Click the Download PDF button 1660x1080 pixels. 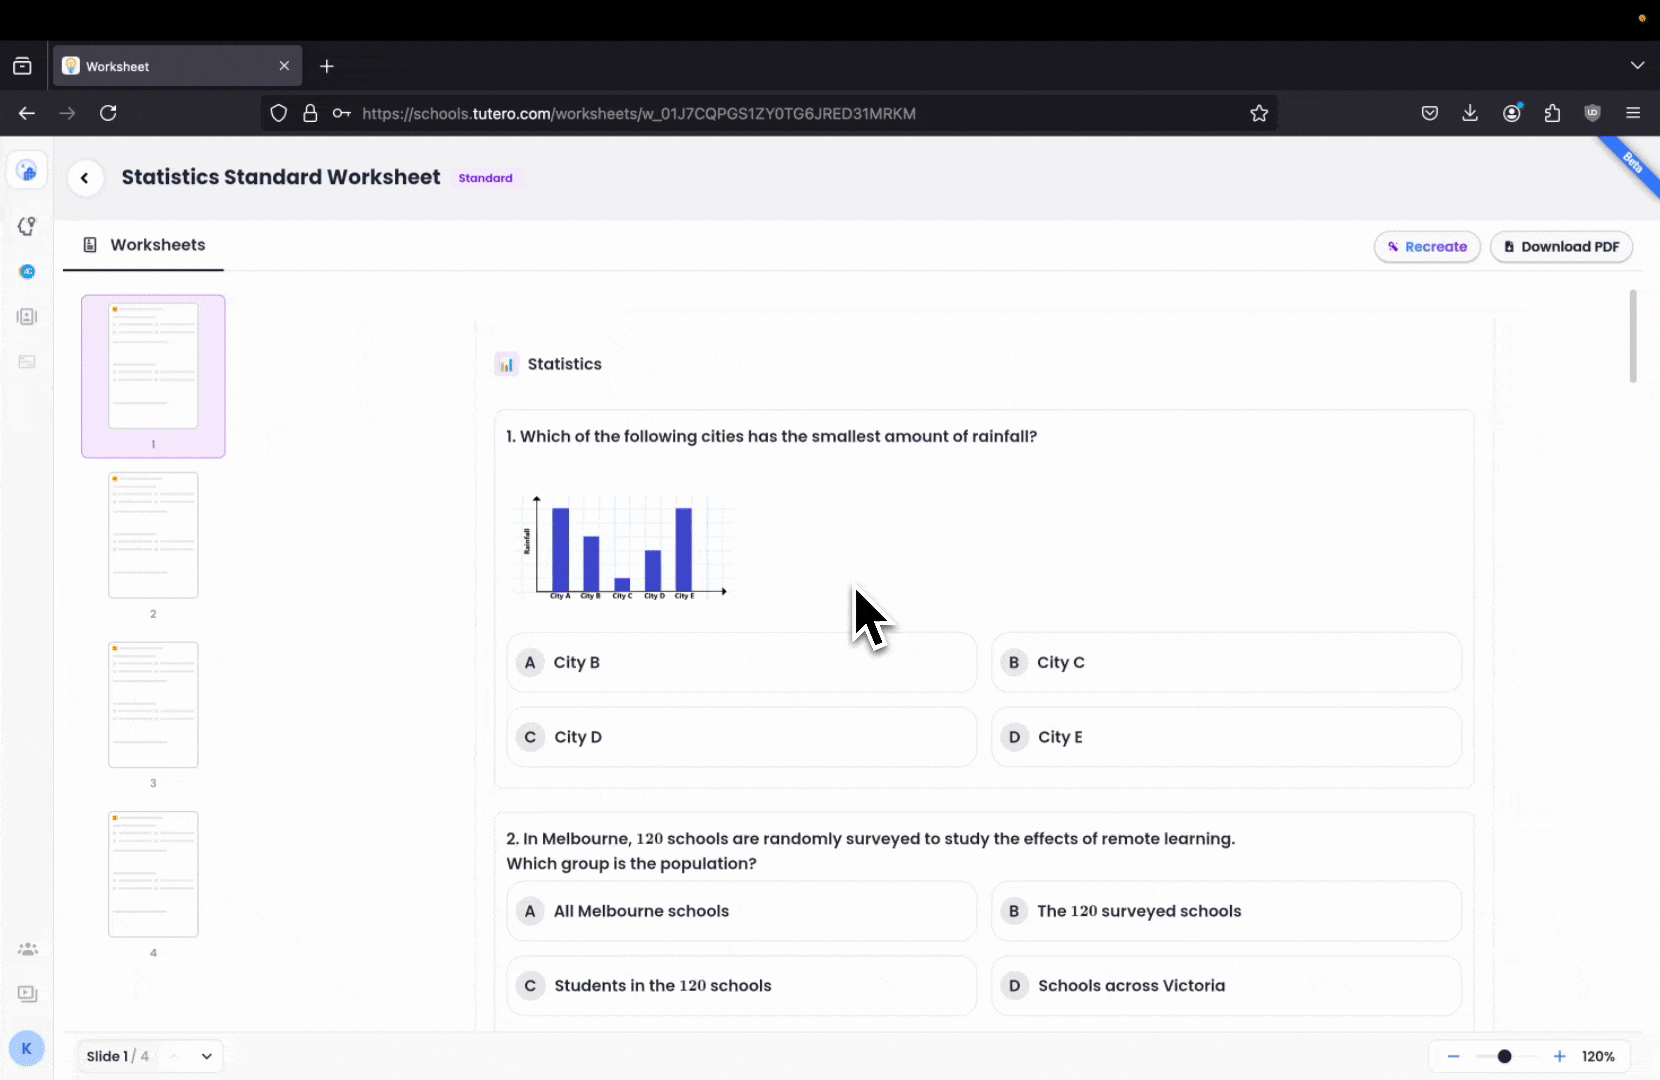[x=1561, y=247]
